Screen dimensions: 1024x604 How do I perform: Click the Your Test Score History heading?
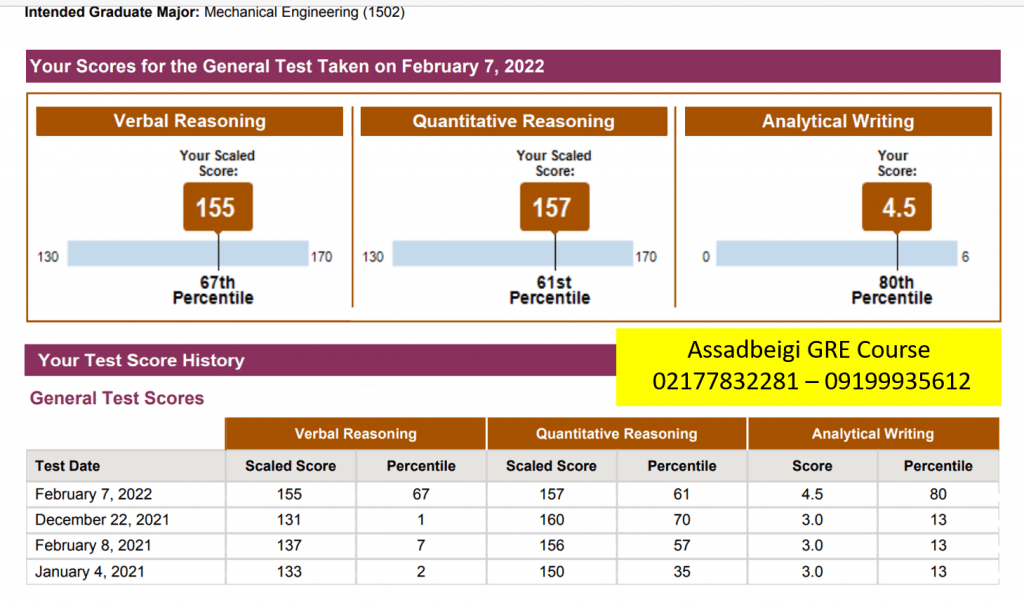(x=141, y=360)
